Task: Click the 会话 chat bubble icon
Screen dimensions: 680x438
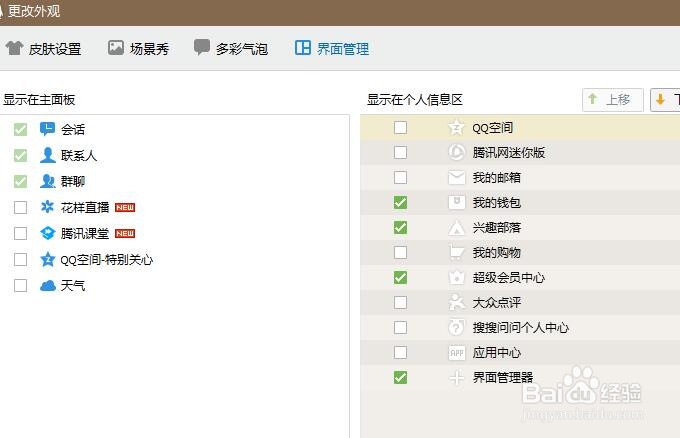Action: [x=47, y=129]
